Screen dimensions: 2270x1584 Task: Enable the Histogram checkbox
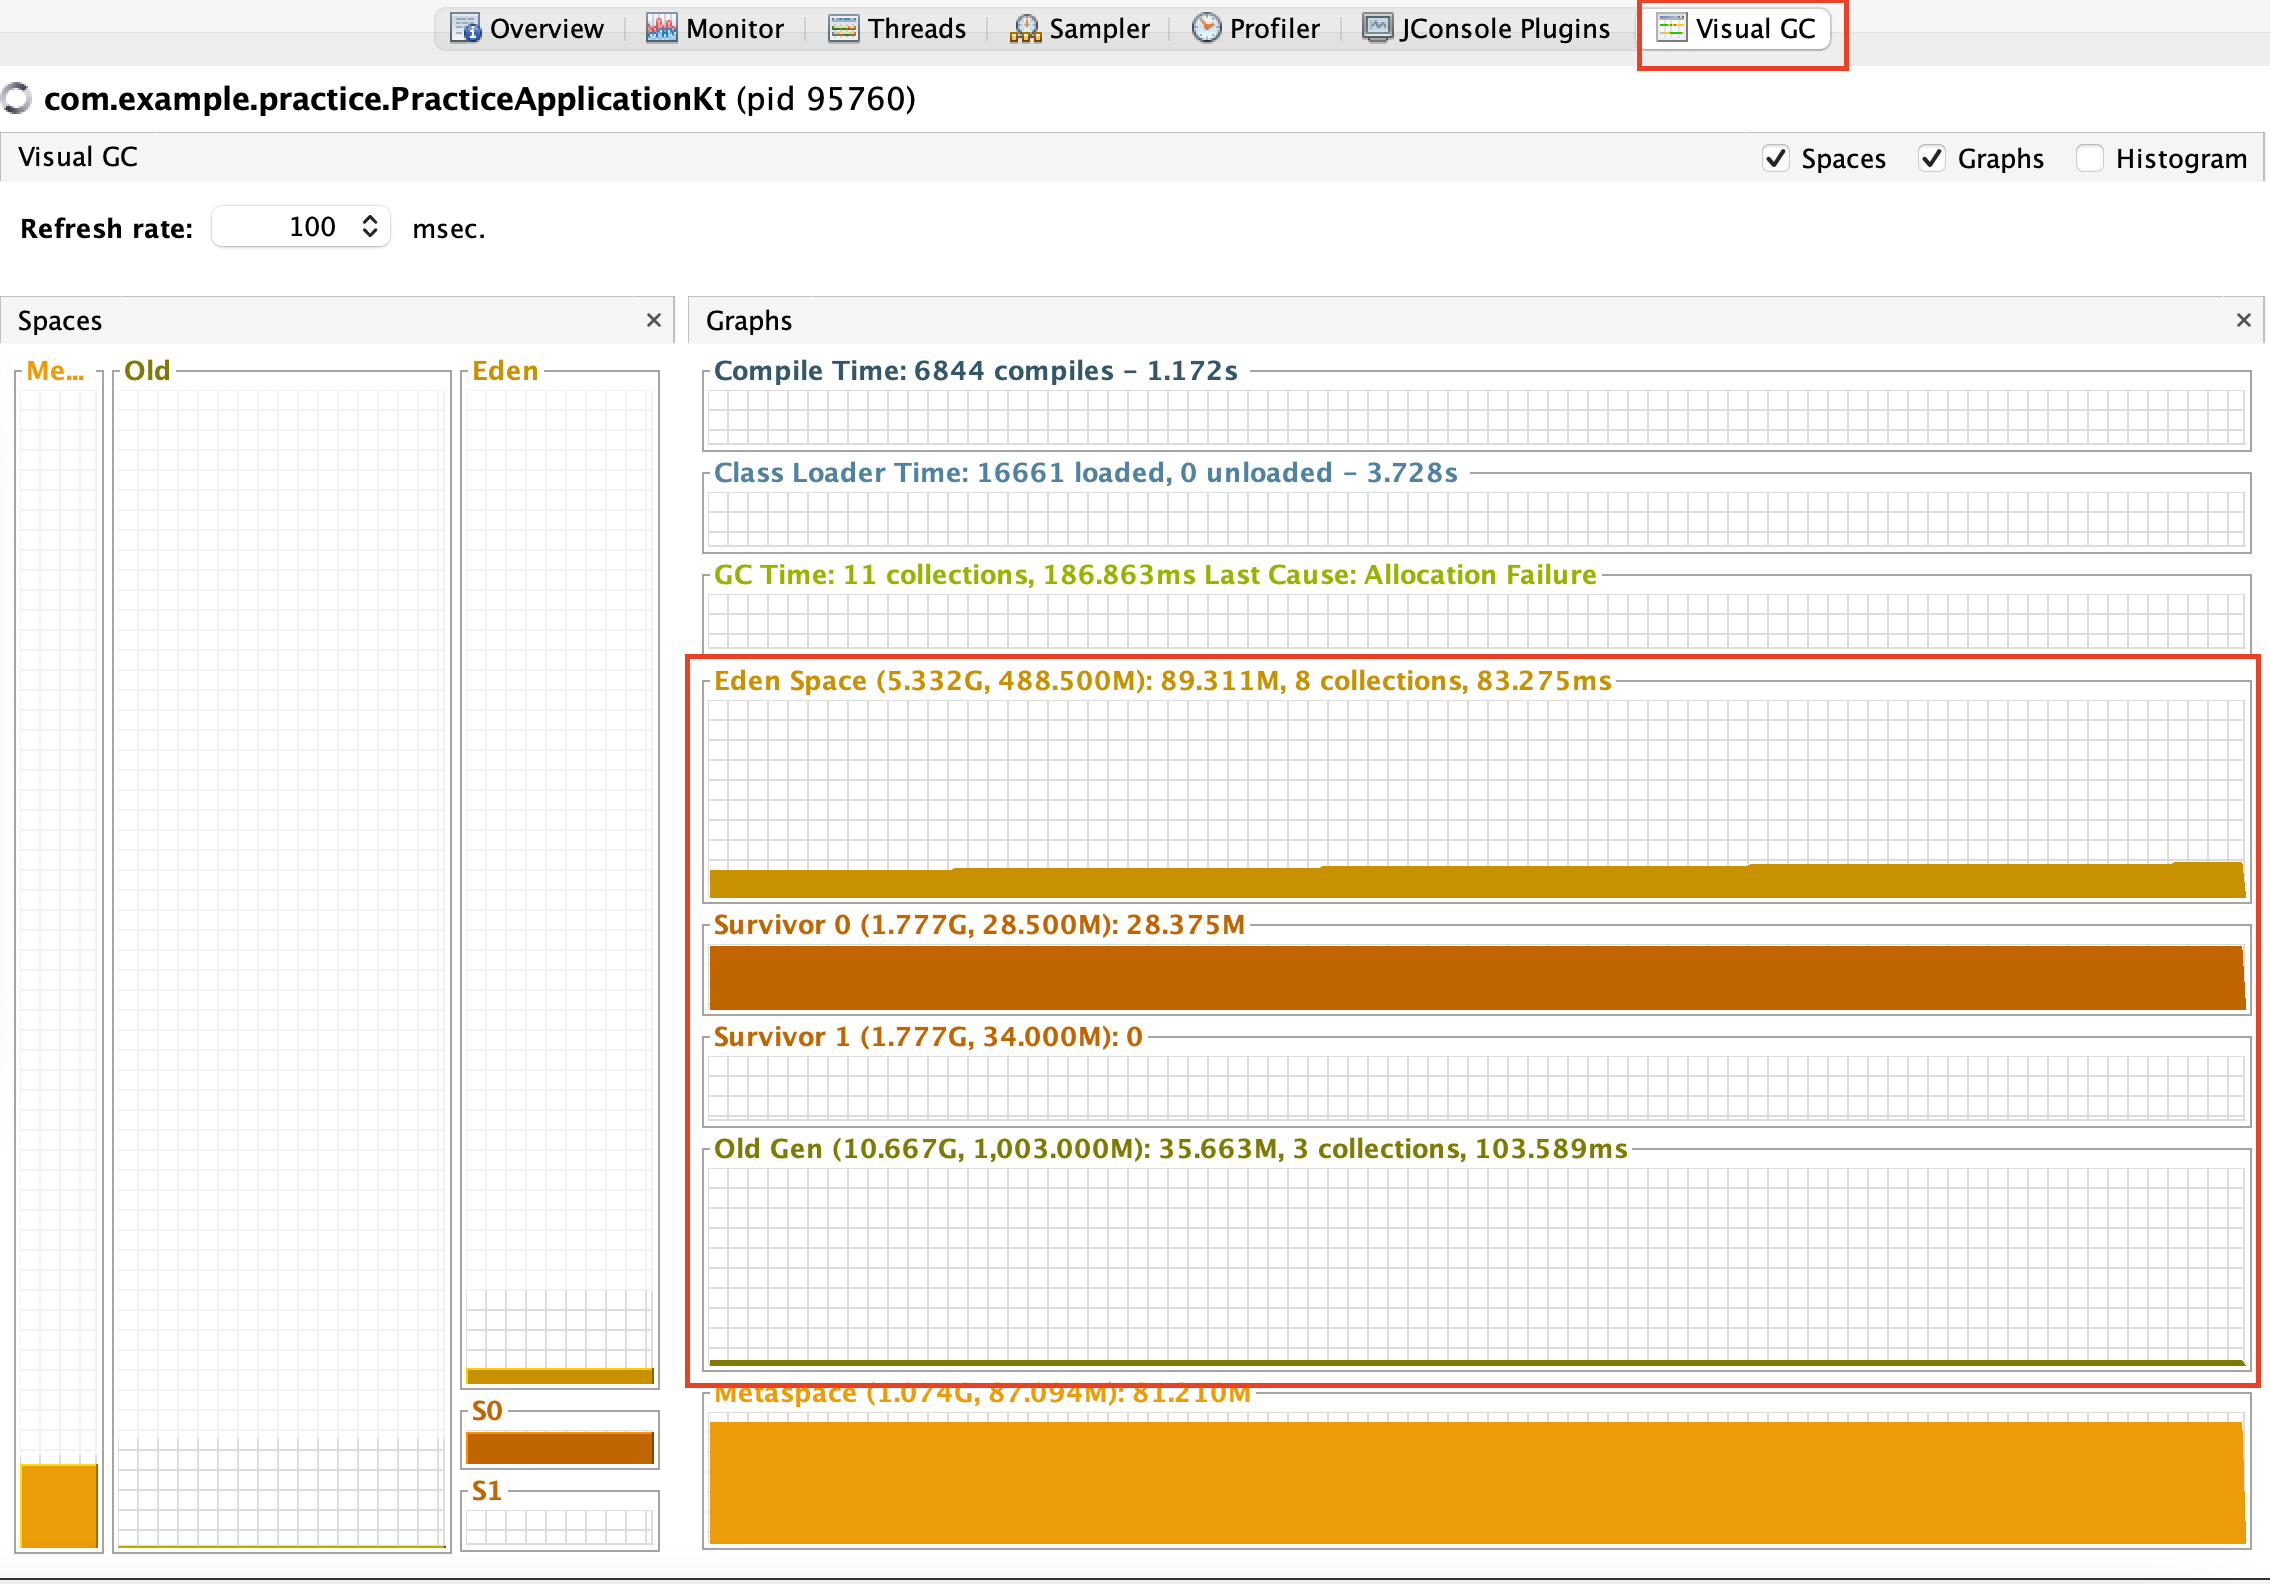point(2090,159)
